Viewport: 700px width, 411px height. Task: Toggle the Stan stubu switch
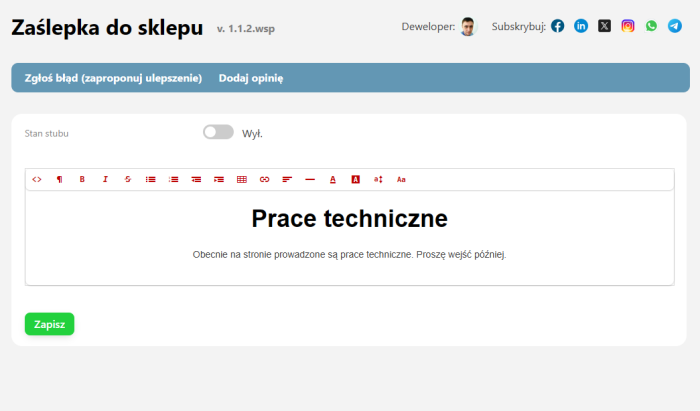click(x=217, y=132)
